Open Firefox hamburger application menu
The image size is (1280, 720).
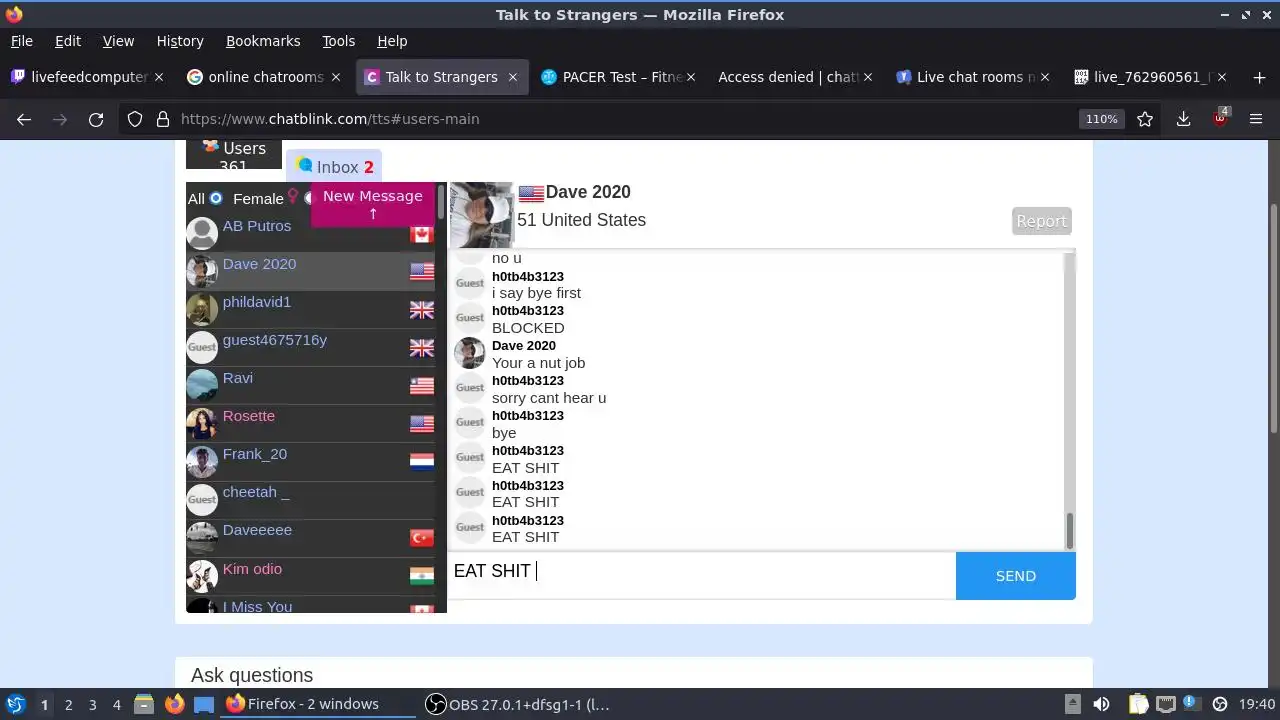(1256, 119)
